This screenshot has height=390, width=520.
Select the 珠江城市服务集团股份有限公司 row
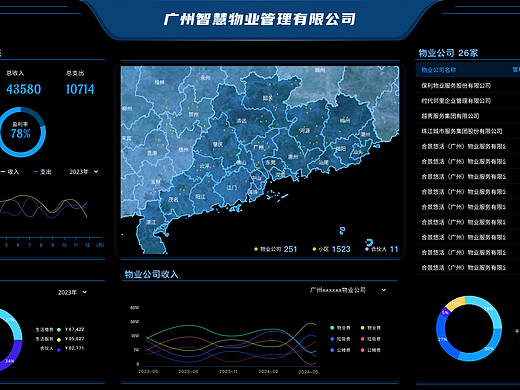point(468,131)
